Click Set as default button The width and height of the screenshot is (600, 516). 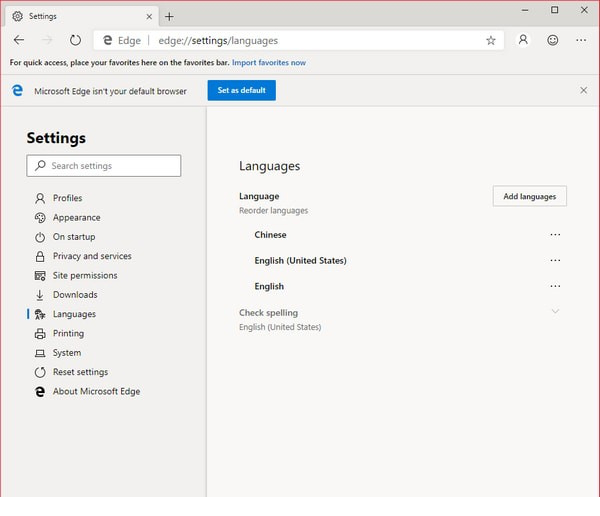(x=241, y=90)
